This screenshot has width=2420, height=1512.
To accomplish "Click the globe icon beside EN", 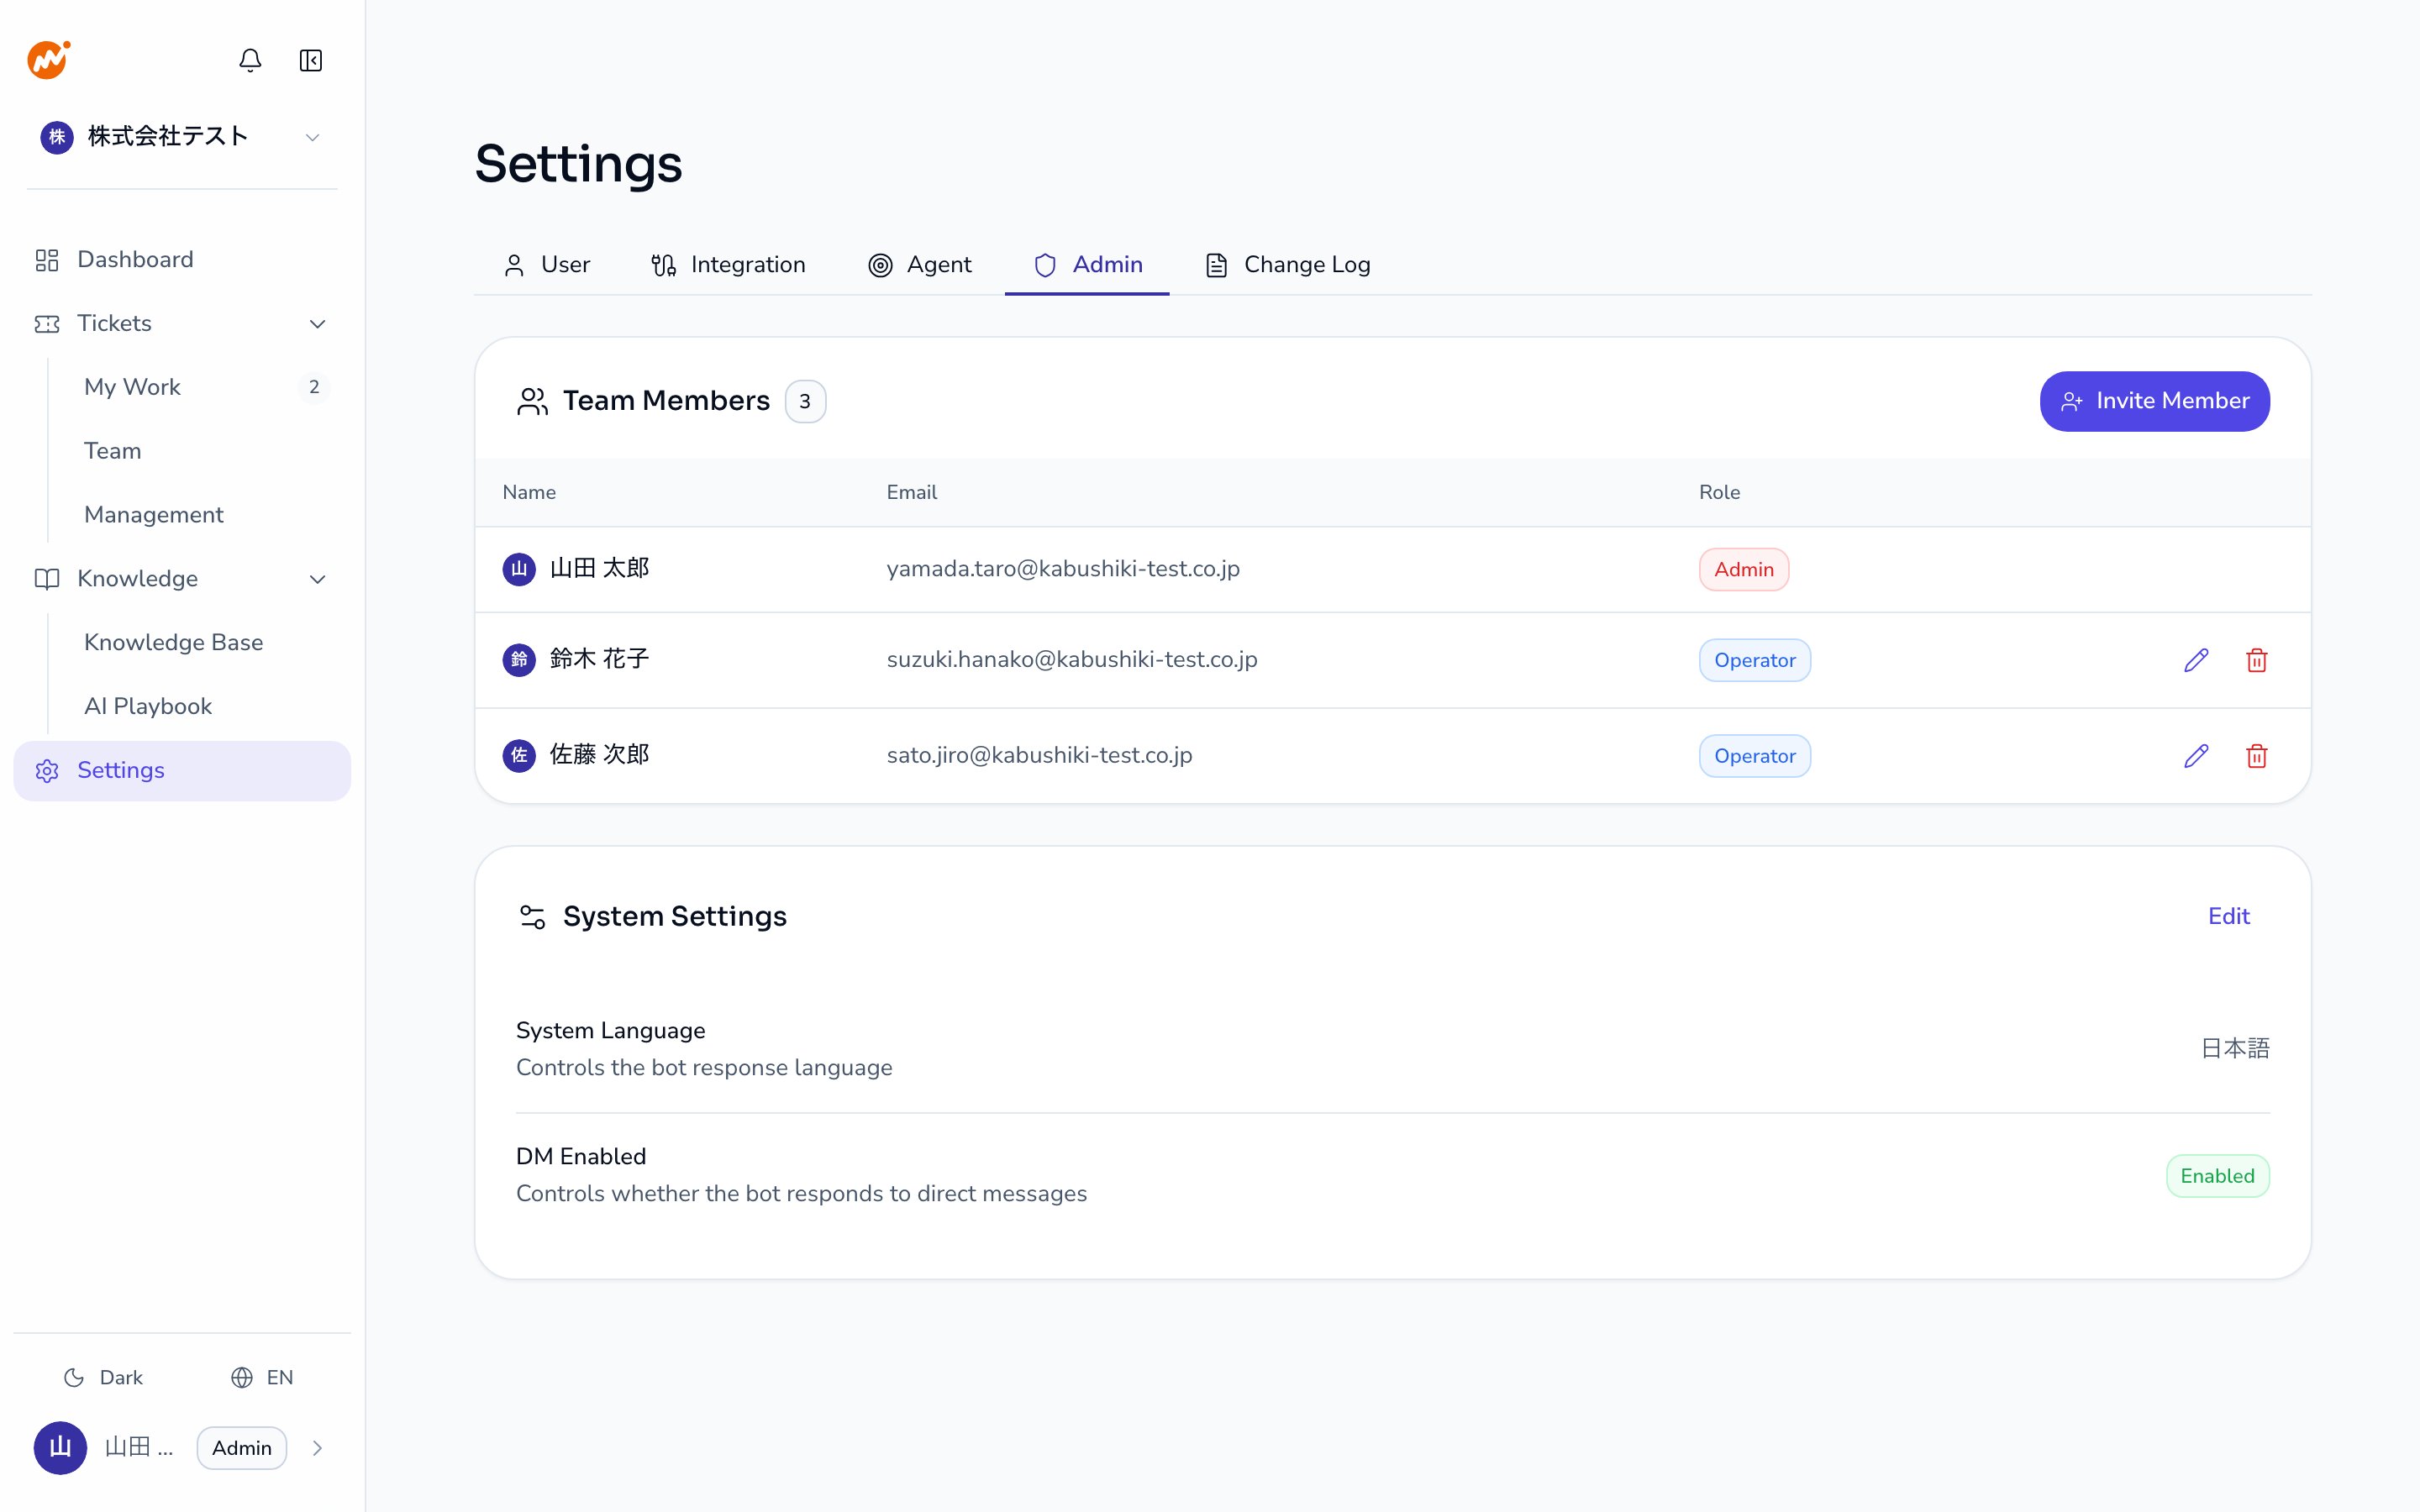I will pos(242,1378).
